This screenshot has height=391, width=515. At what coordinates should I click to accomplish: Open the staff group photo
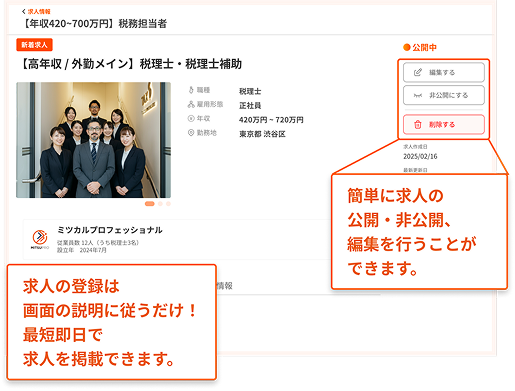93,140
